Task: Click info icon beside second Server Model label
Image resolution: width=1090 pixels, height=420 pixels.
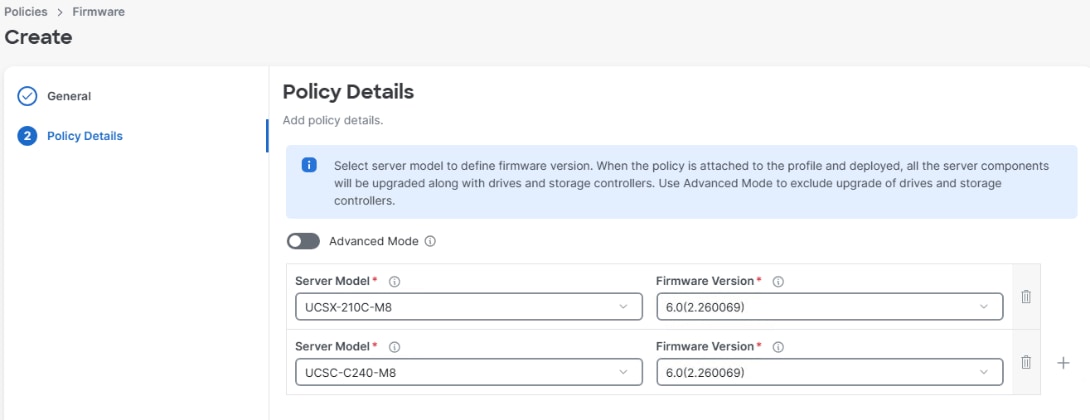Action: coord(394,347)
